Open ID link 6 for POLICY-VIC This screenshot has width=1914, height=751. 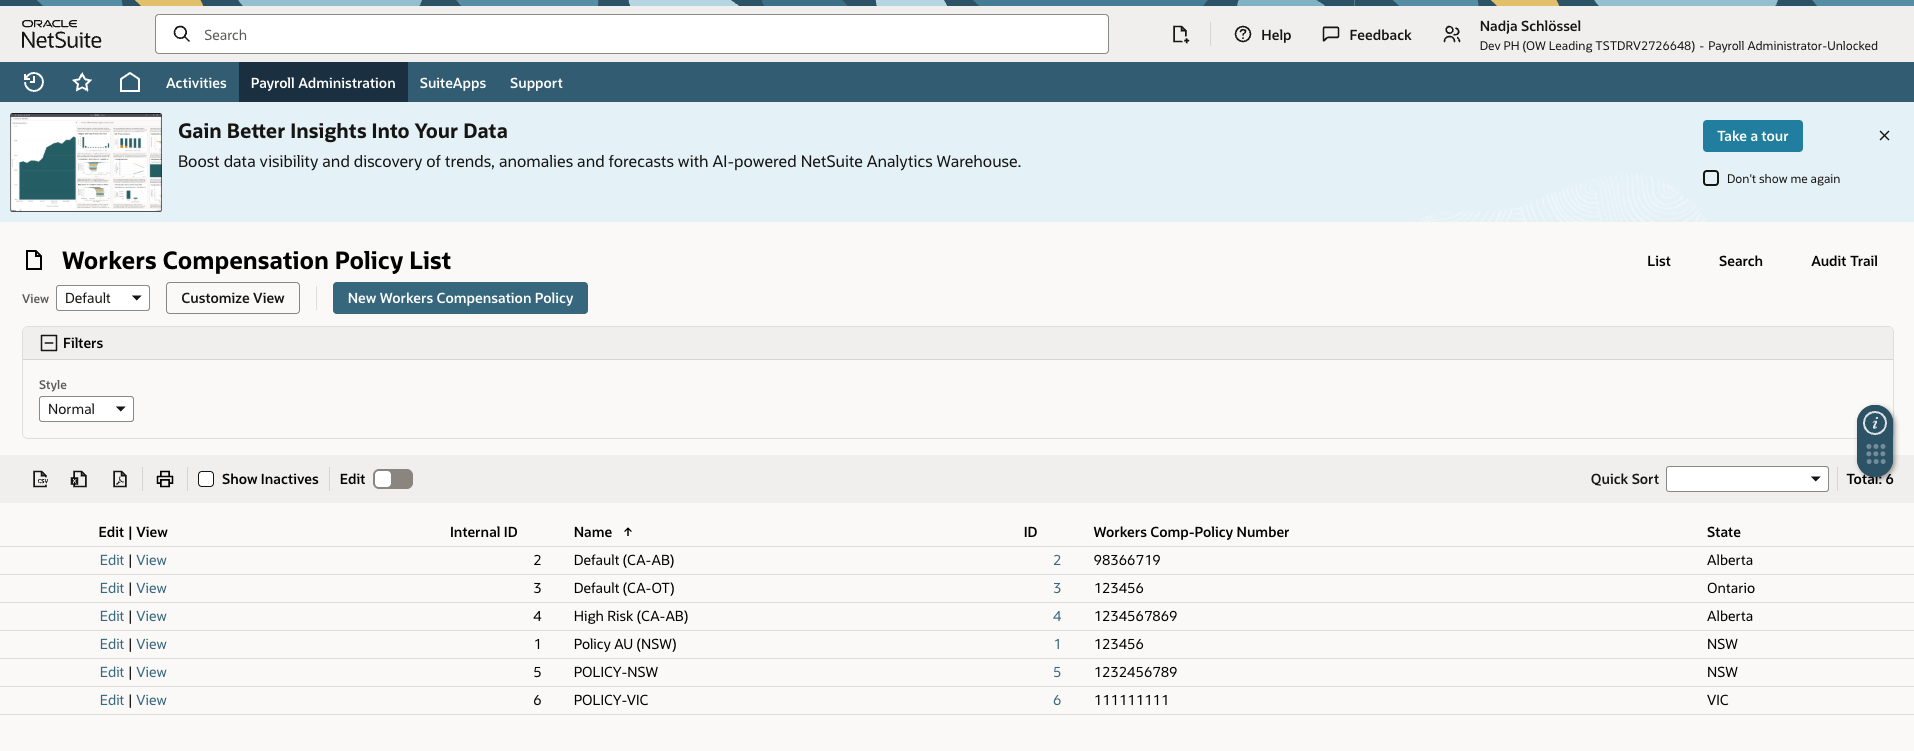tap(1057, 700)
